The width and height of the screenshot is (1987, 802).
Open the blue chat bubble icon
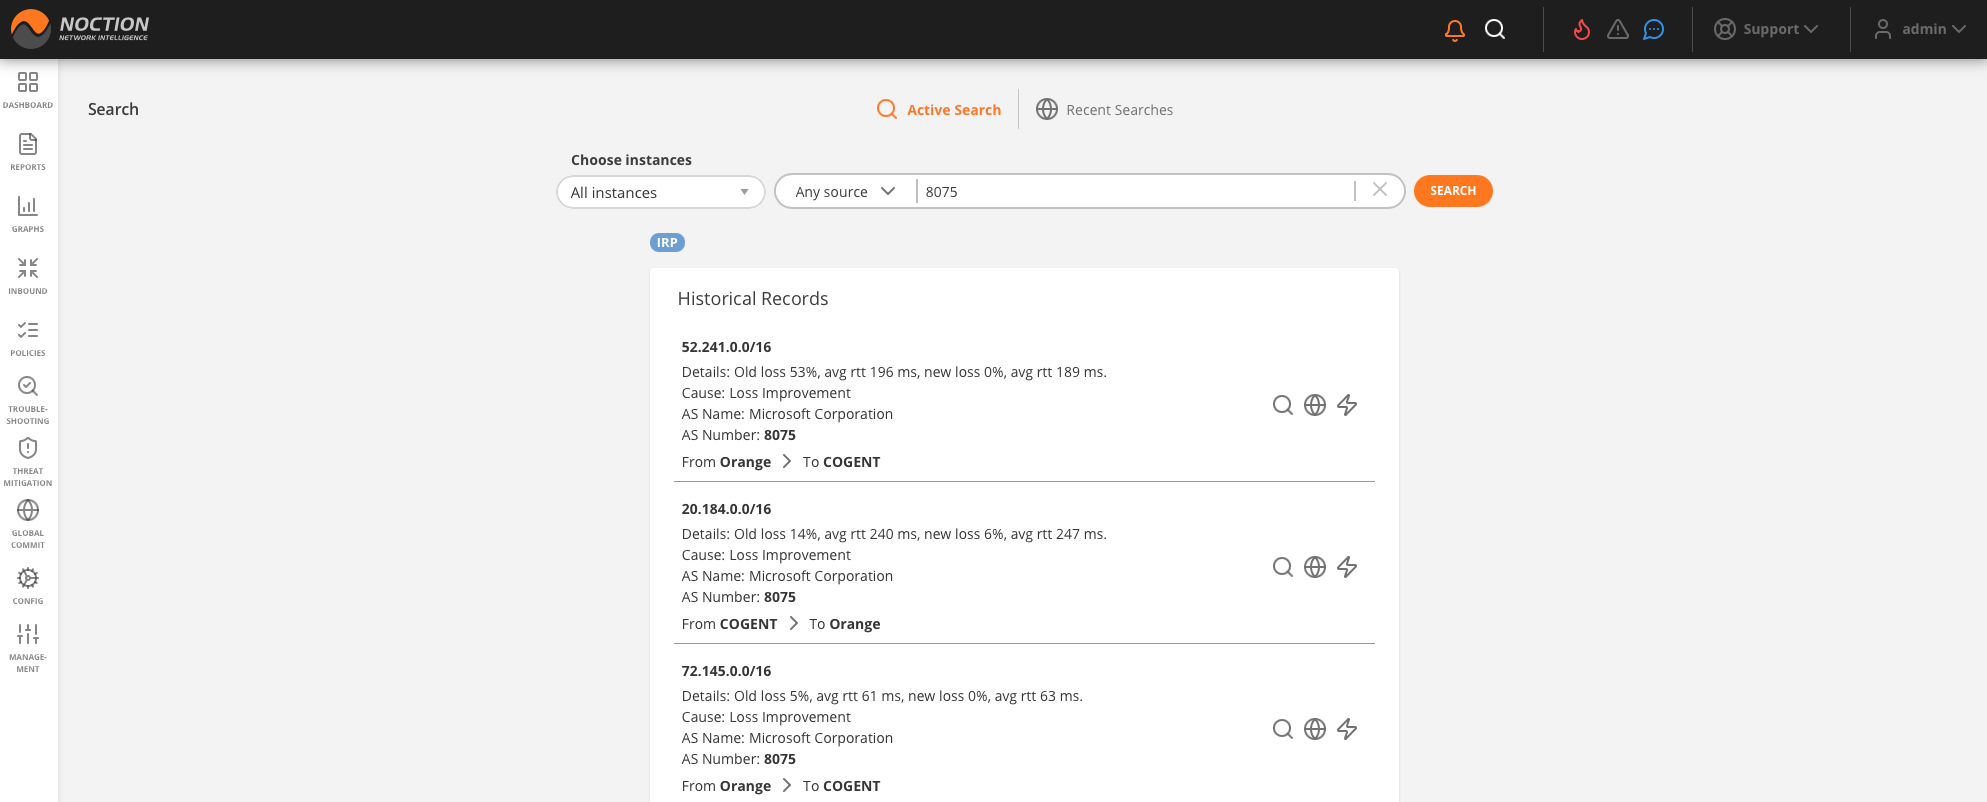[x=1654, y=30]
